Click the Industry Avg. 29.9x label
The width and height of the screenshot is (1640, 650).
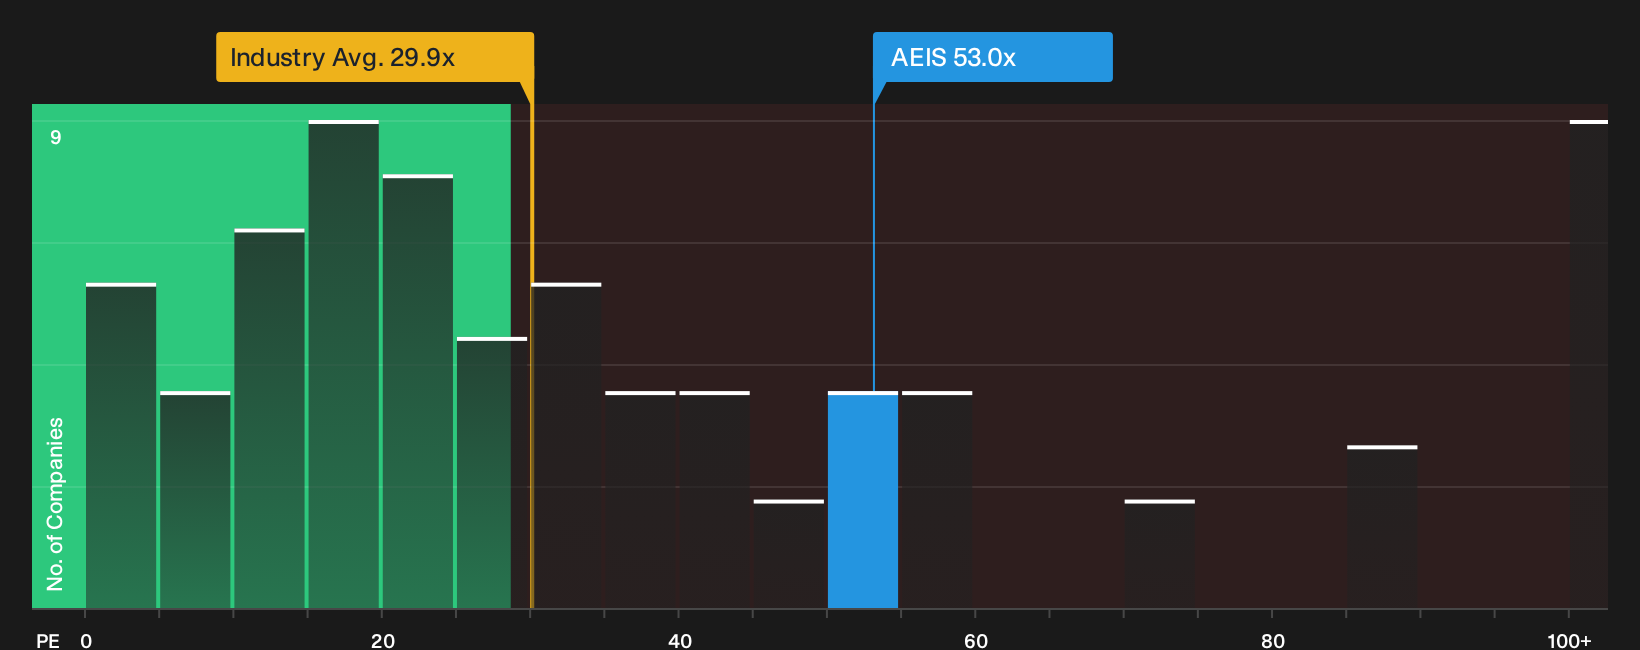point(374,57)
